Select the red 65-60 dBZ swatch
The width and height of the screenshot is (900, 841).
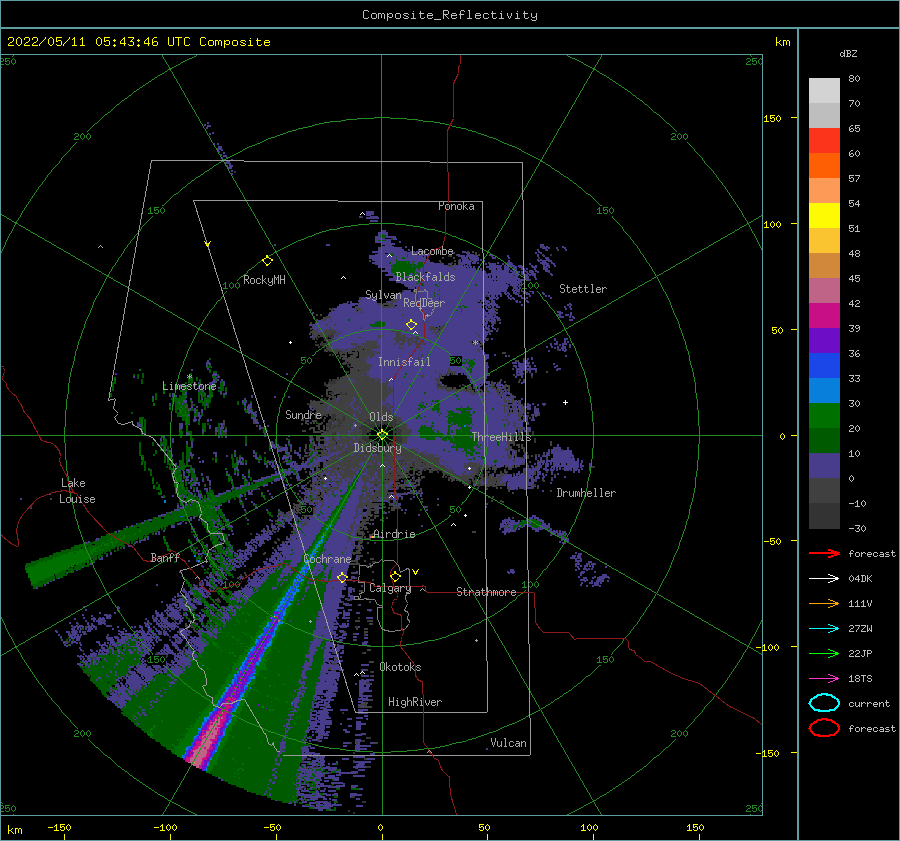824,141
